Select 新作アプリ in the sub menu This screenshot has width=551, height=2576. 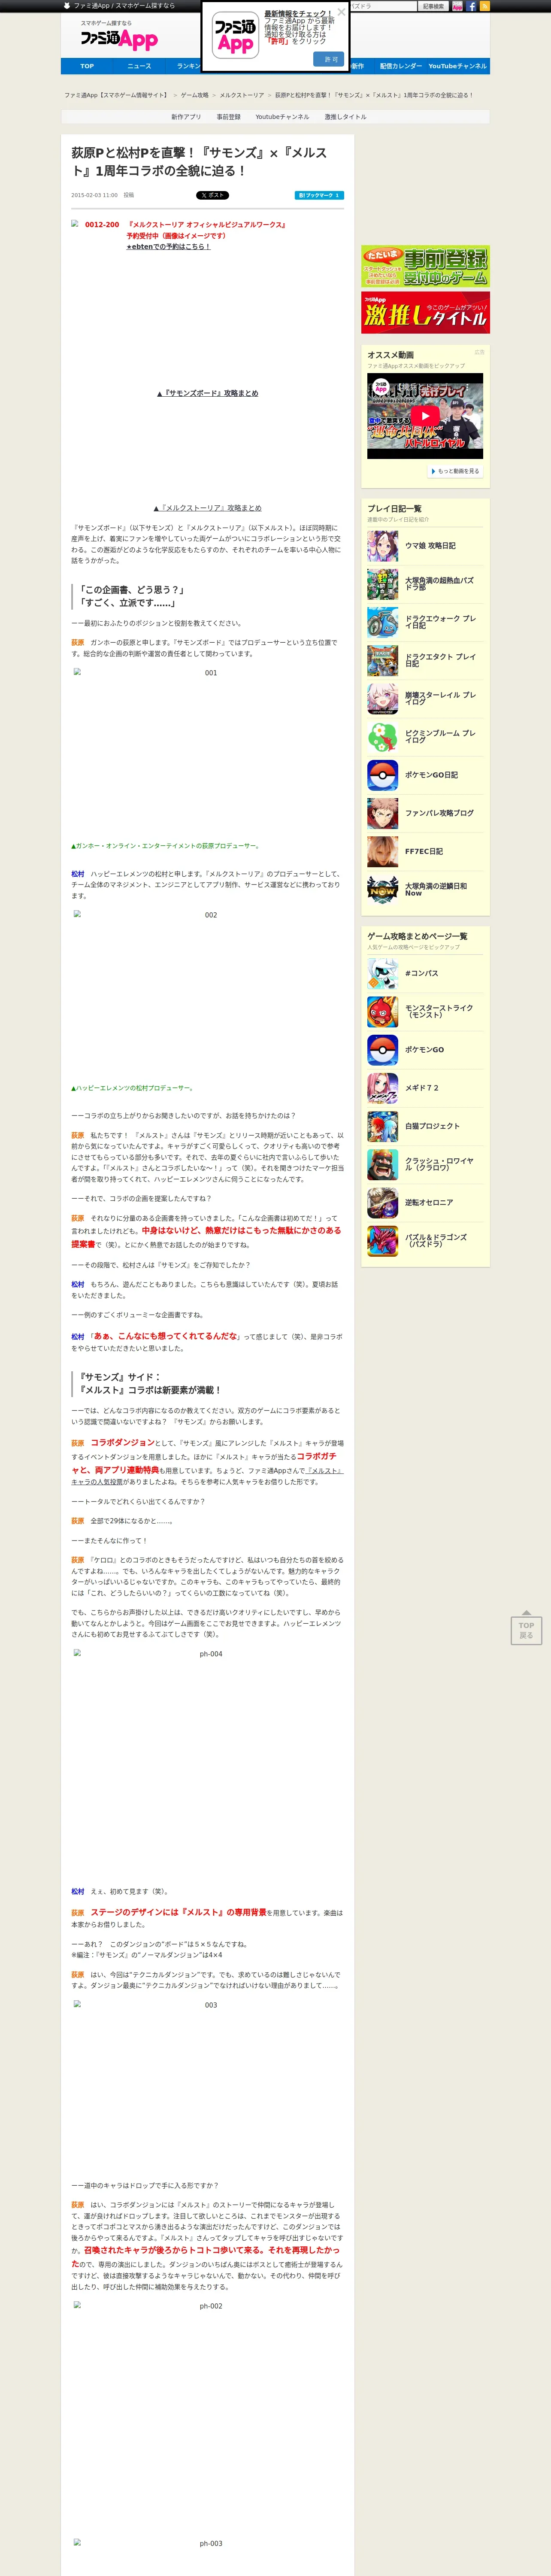click(x=186, y=117)
